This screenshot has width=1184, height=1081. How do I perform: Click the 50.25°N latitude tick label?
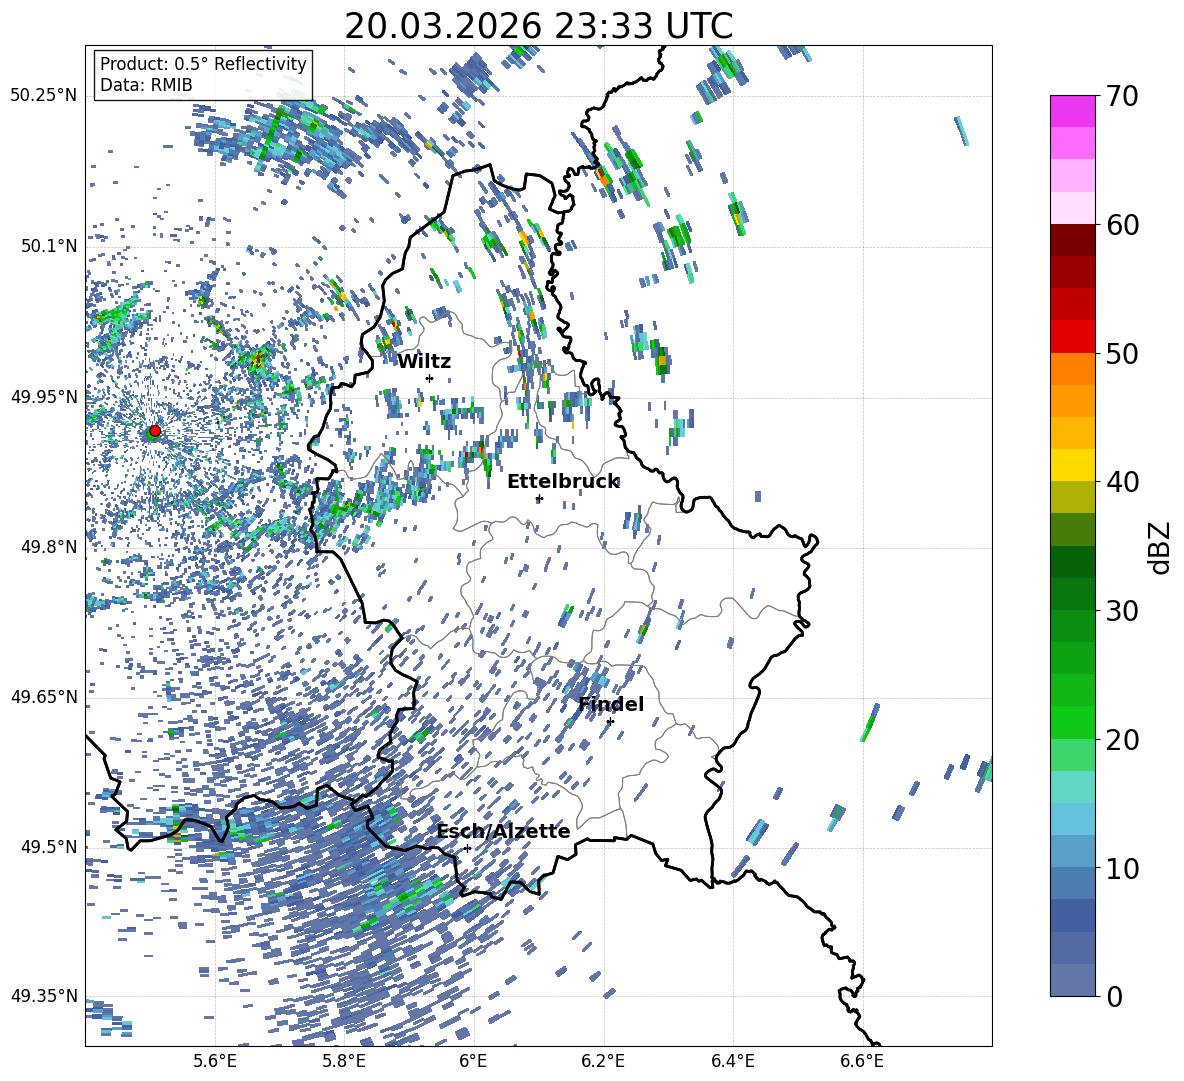point(43,96)
